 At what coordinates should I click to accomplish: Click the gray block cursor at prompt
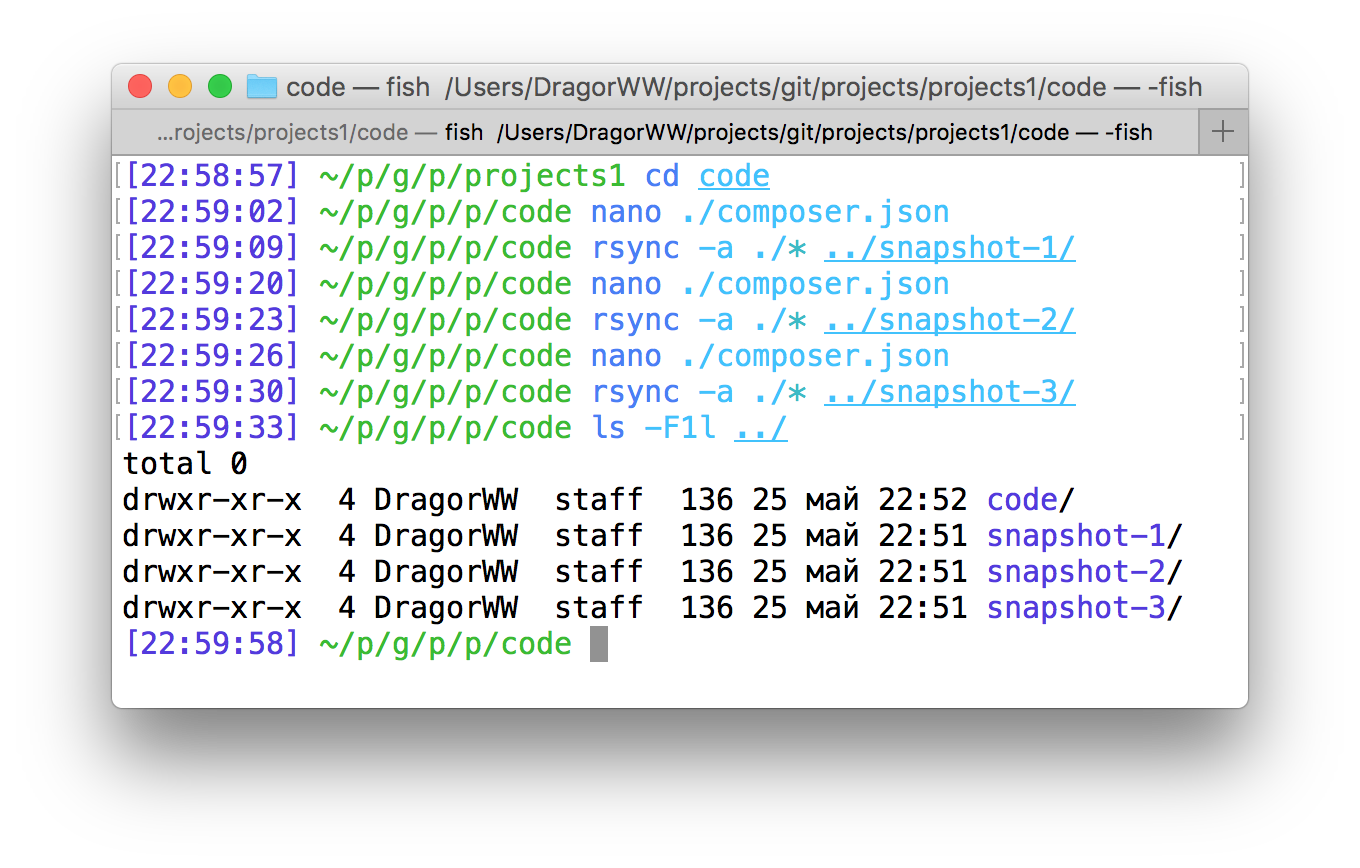(x=599, y=644)
